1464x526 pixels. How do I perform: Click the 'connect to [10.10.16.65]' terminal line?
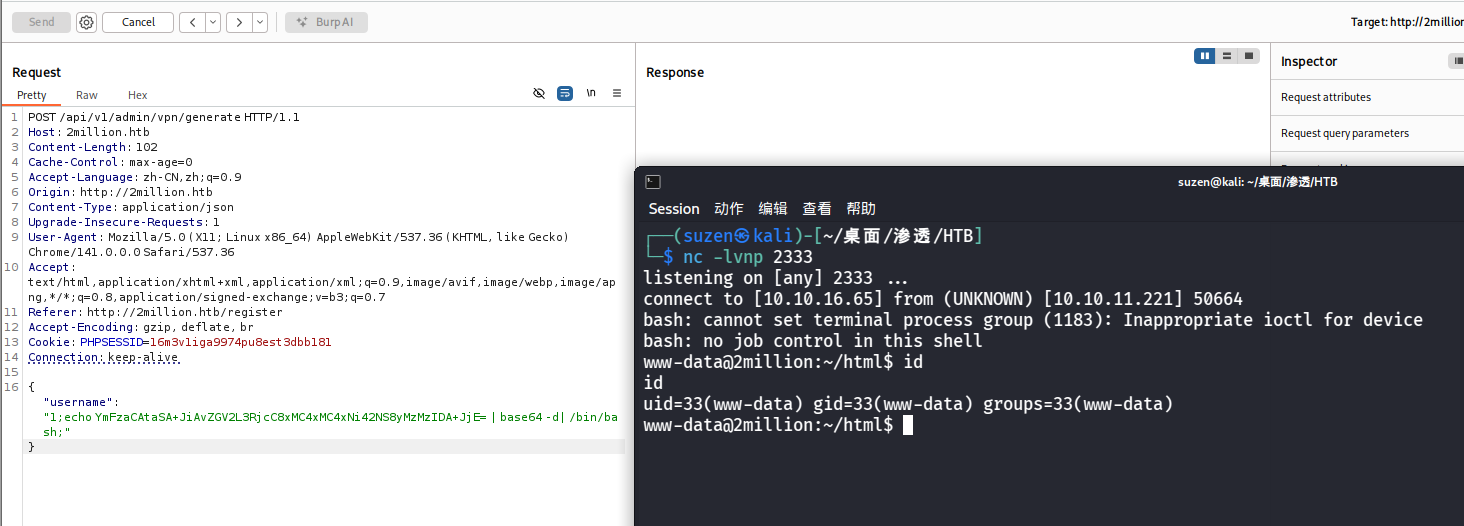click(x=943, y=299)
